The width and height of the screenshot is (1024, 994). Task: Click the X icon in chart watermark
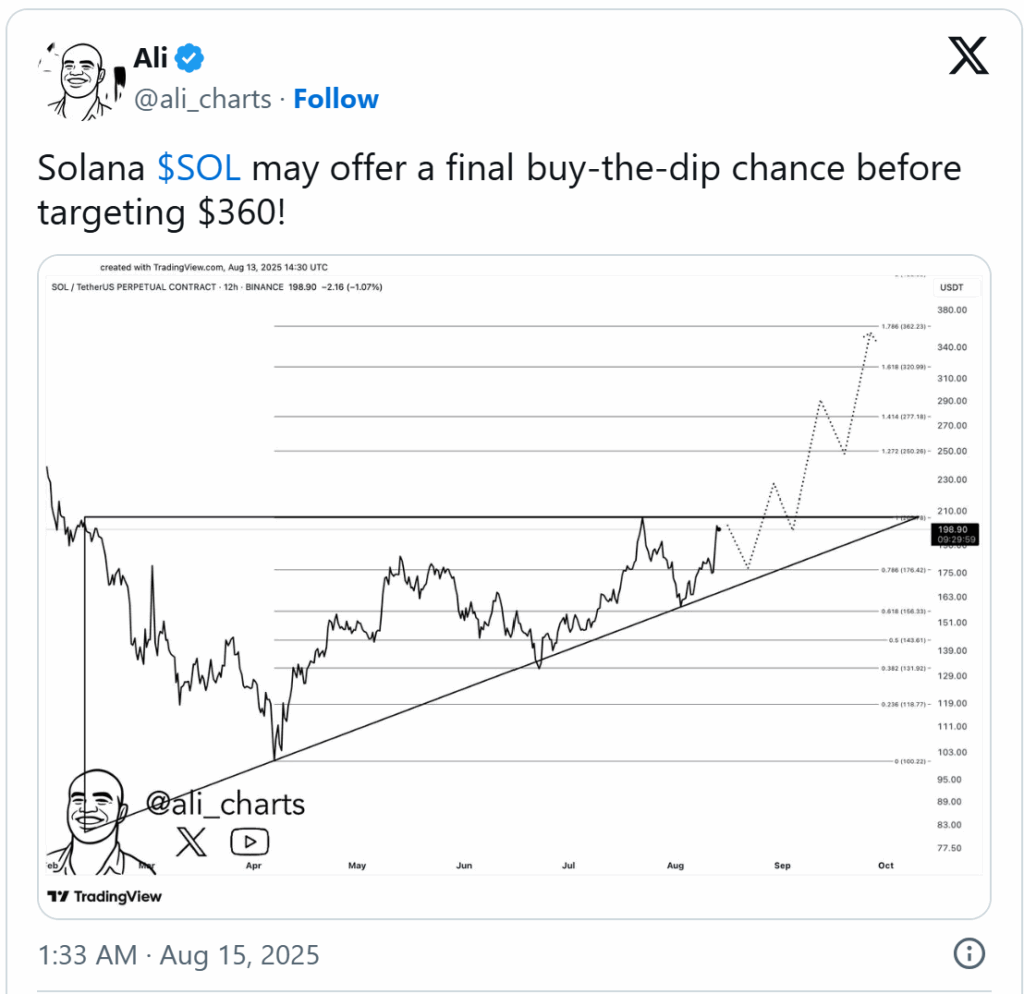(191, 841)
